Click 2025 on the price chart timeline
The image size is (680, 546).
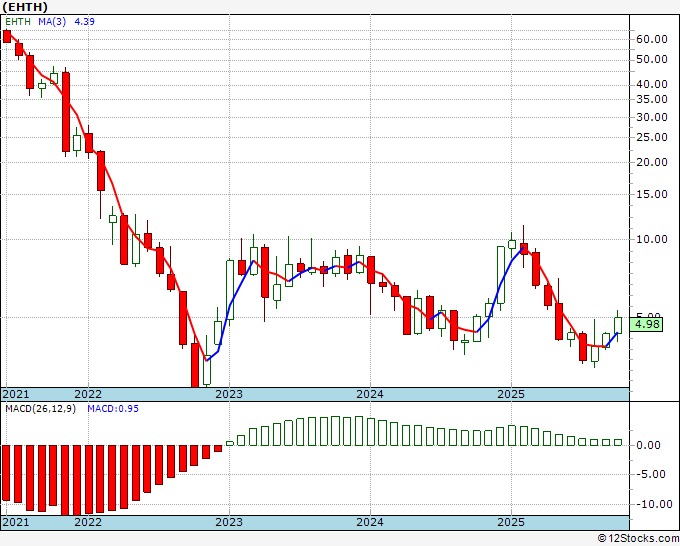(x=511, y=394)
